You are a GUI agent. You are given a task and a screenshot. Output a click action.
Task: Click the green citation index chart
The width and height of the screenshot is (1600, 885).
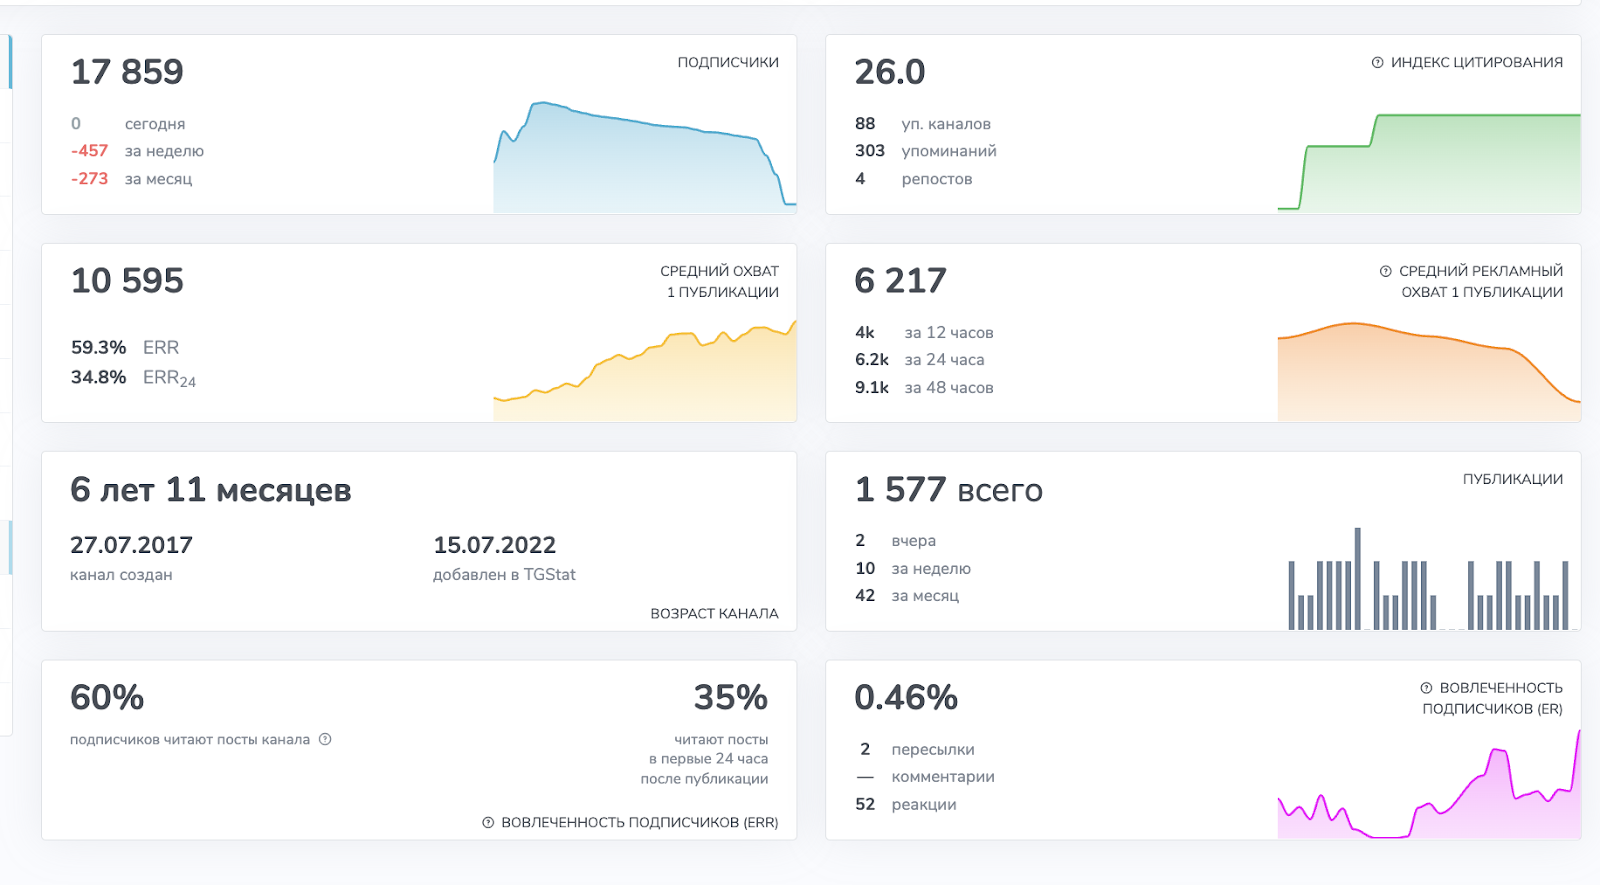[1429, 162]
